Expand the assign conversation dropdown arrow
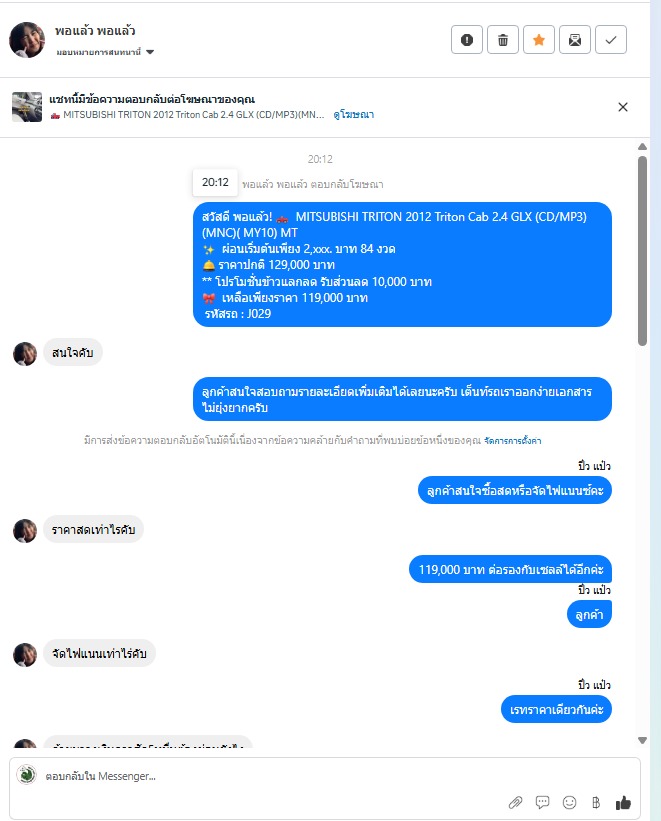Image resolution: width=661 pixels, height=821 pixels. pyautogui.click(x=150, y=52)
